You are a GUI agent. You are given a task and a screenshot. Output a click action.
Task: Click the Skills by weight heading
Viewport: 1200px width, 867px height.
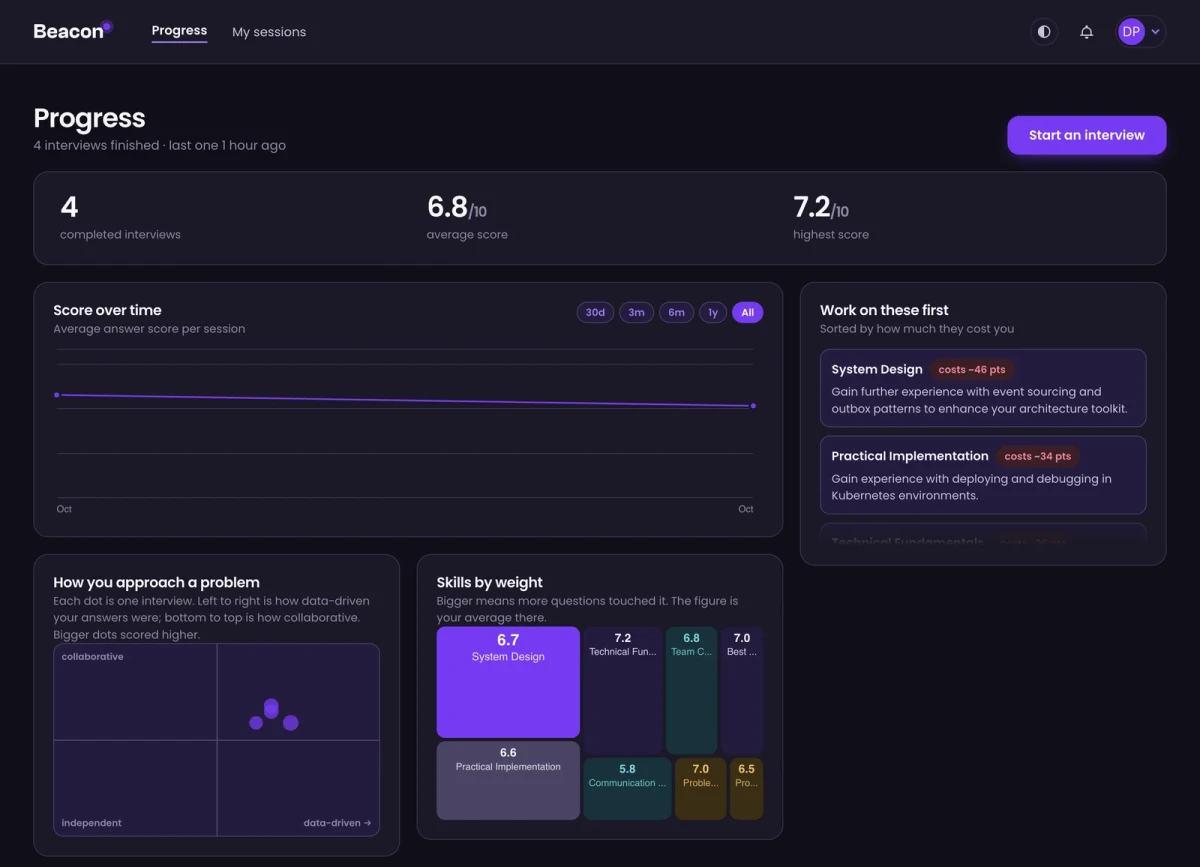(490, 582)
